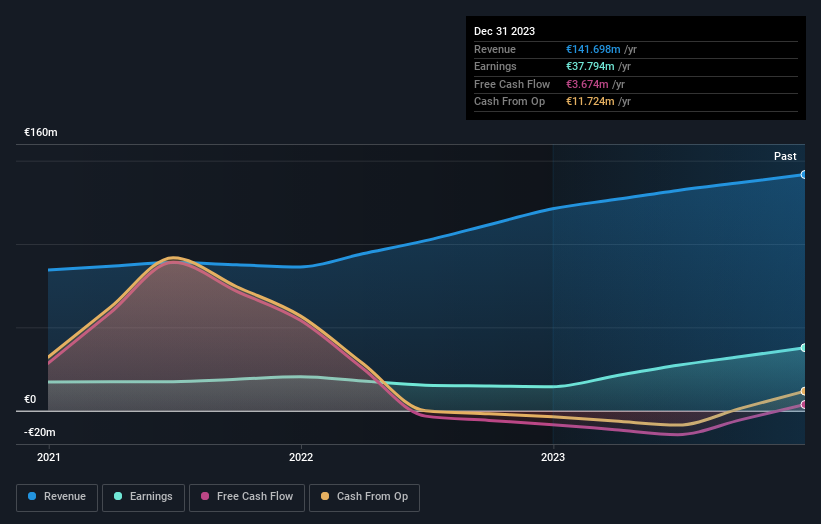Screen dimensions: 821x524
Task: Click the €160m y-axis label
Action: point(41,133)
